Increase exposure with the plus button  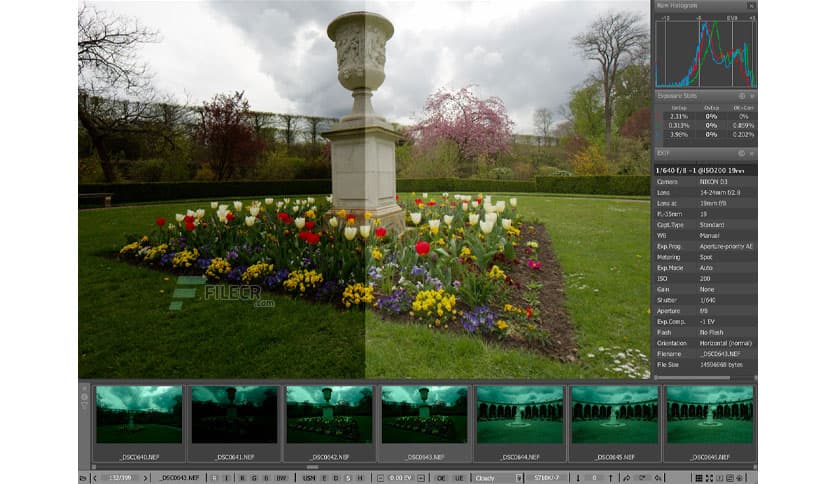pyautogui.click(x=421, y=478)
